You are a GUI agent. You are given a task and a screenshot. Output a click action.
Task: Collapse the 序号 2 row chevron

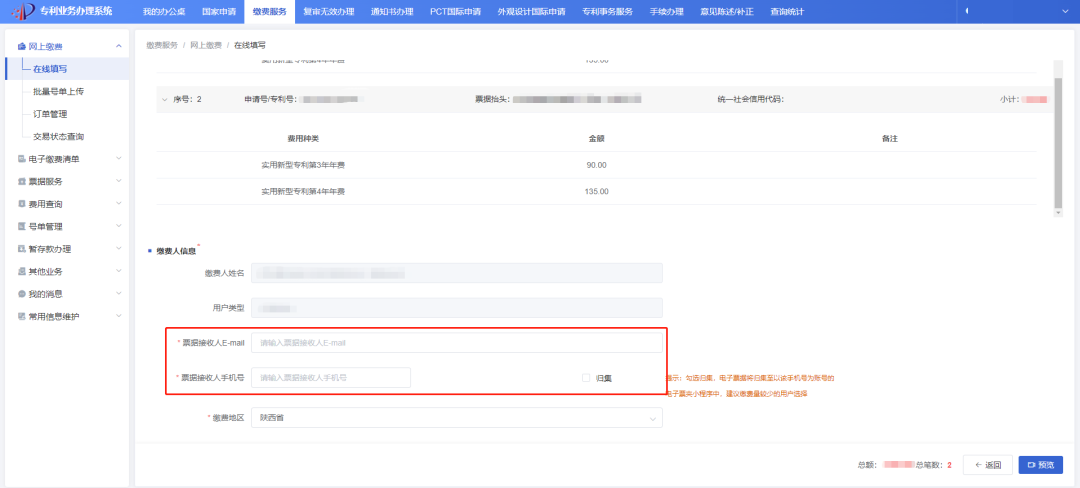pos(164,100)
